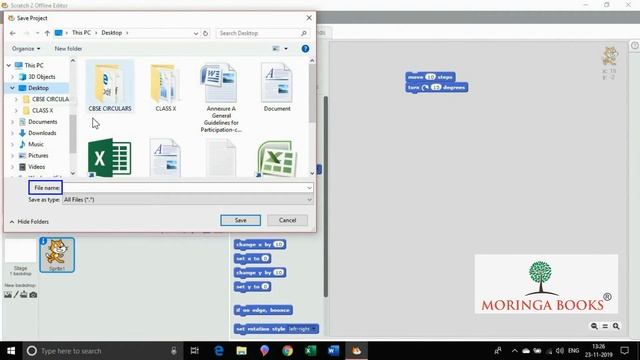Select CBSE CIRCULARS in navigation tree
The image size is (640, 360).
pos(50,99)
